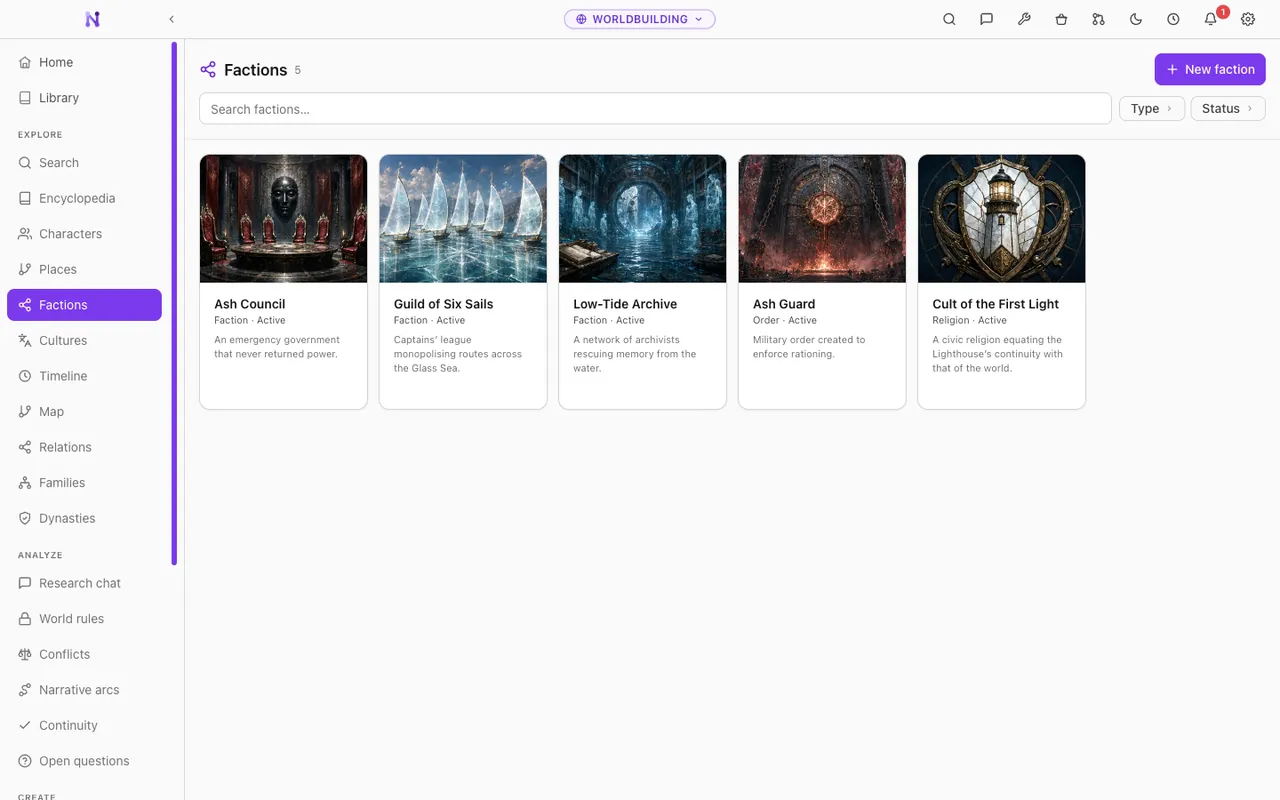Open Characters in sidebar
Screen dimensions: 1280x800
tap(84, 234)
